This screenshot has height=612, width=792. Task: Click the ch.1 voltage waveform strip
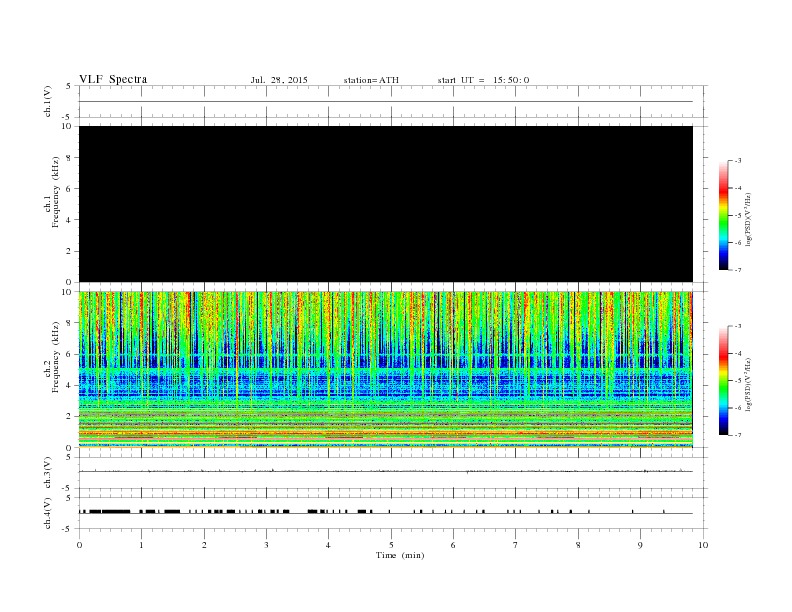(392, 101)
